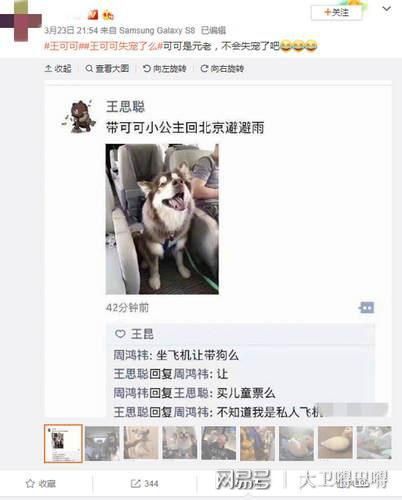Expand the post options chevron menu

(x=386, y=9)
